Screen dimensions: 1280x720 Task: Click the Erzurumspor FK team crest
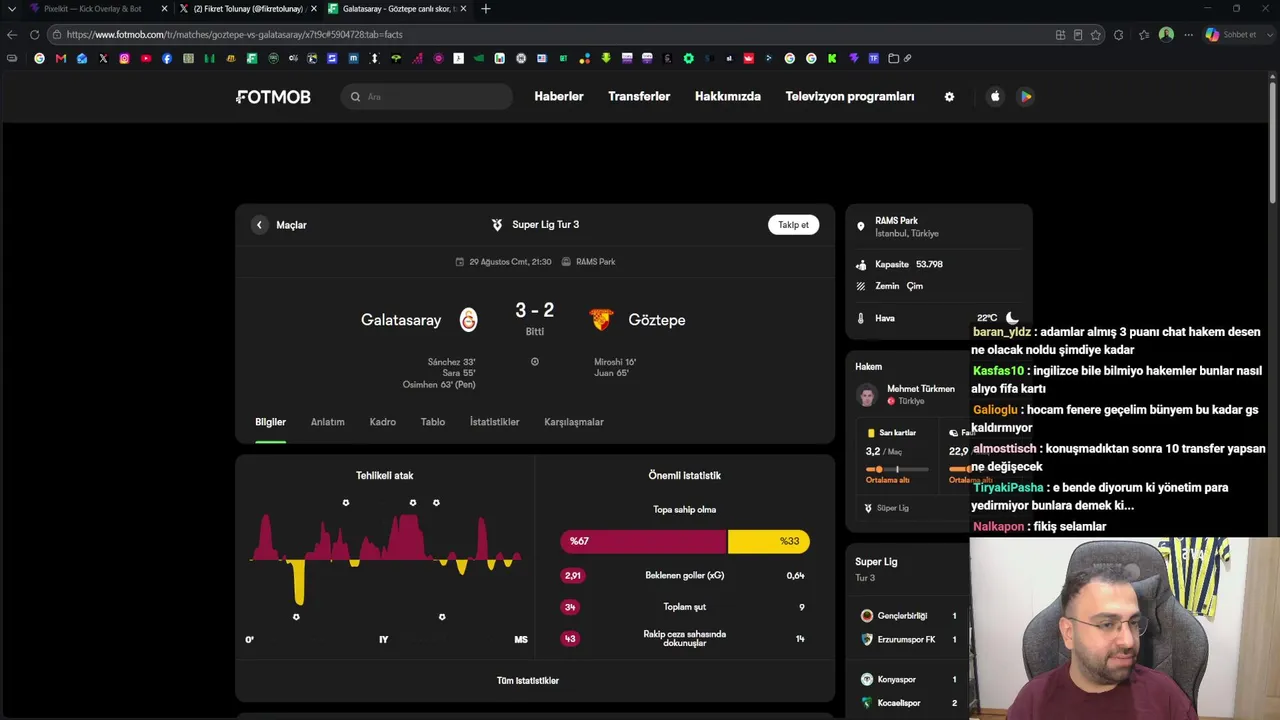[867, 639]
